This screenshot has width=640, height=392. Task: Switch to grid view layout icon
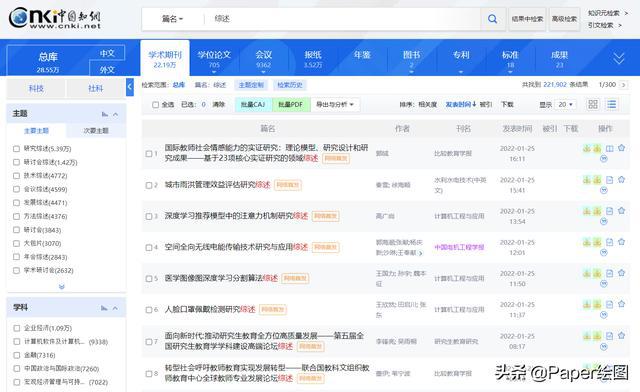tap(593, 105)
